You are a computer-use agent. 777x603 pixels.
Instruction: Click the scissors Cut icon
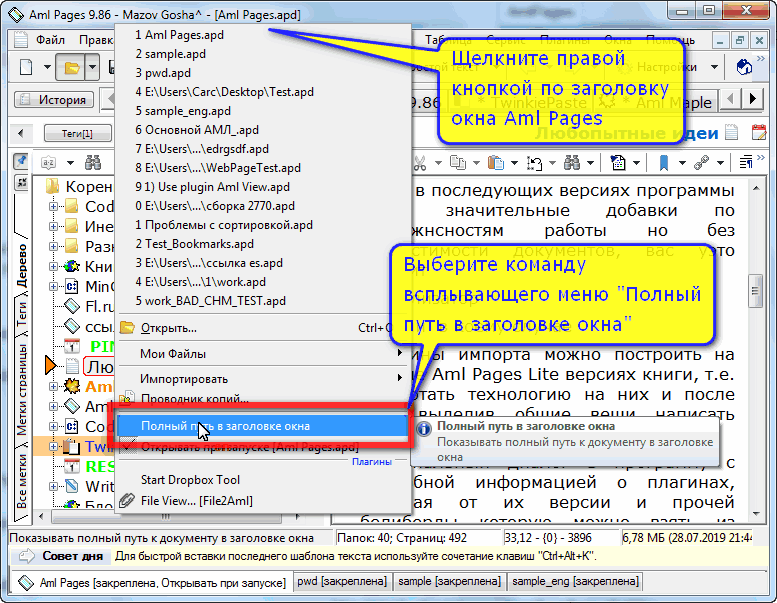click(420, 163)
